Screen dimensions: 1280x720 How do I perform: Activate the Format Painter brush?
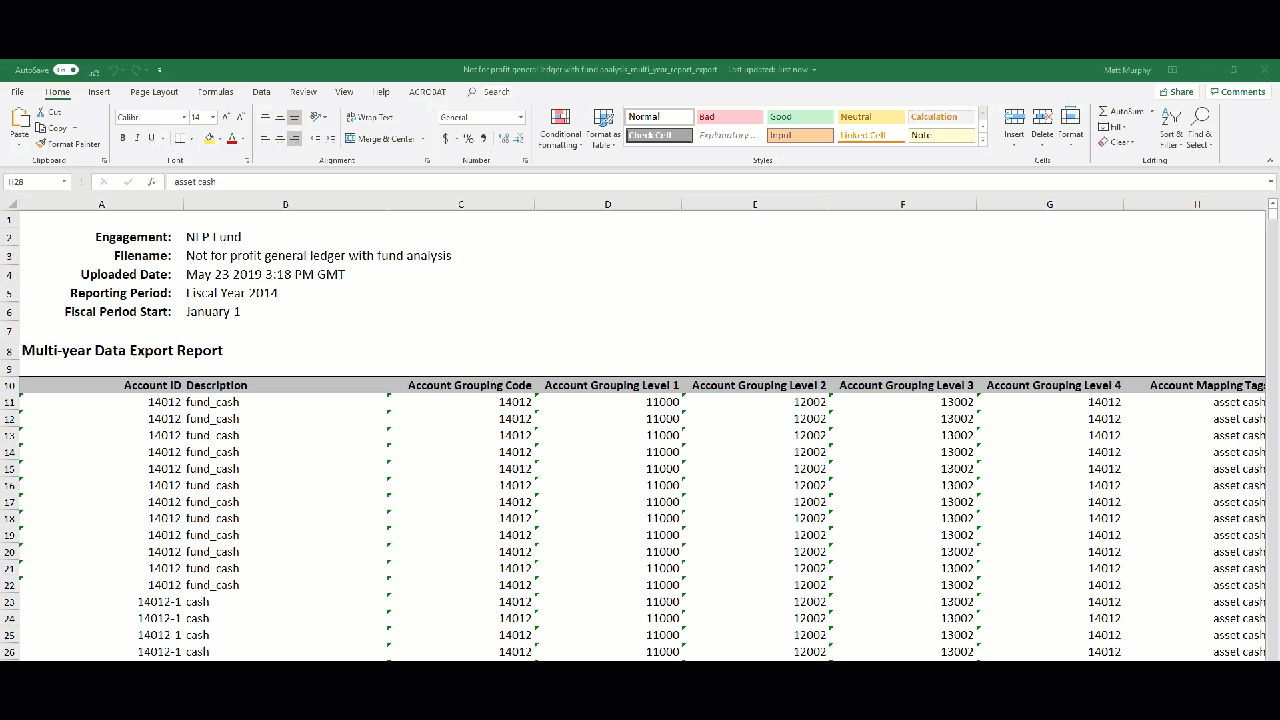(41, 144)
